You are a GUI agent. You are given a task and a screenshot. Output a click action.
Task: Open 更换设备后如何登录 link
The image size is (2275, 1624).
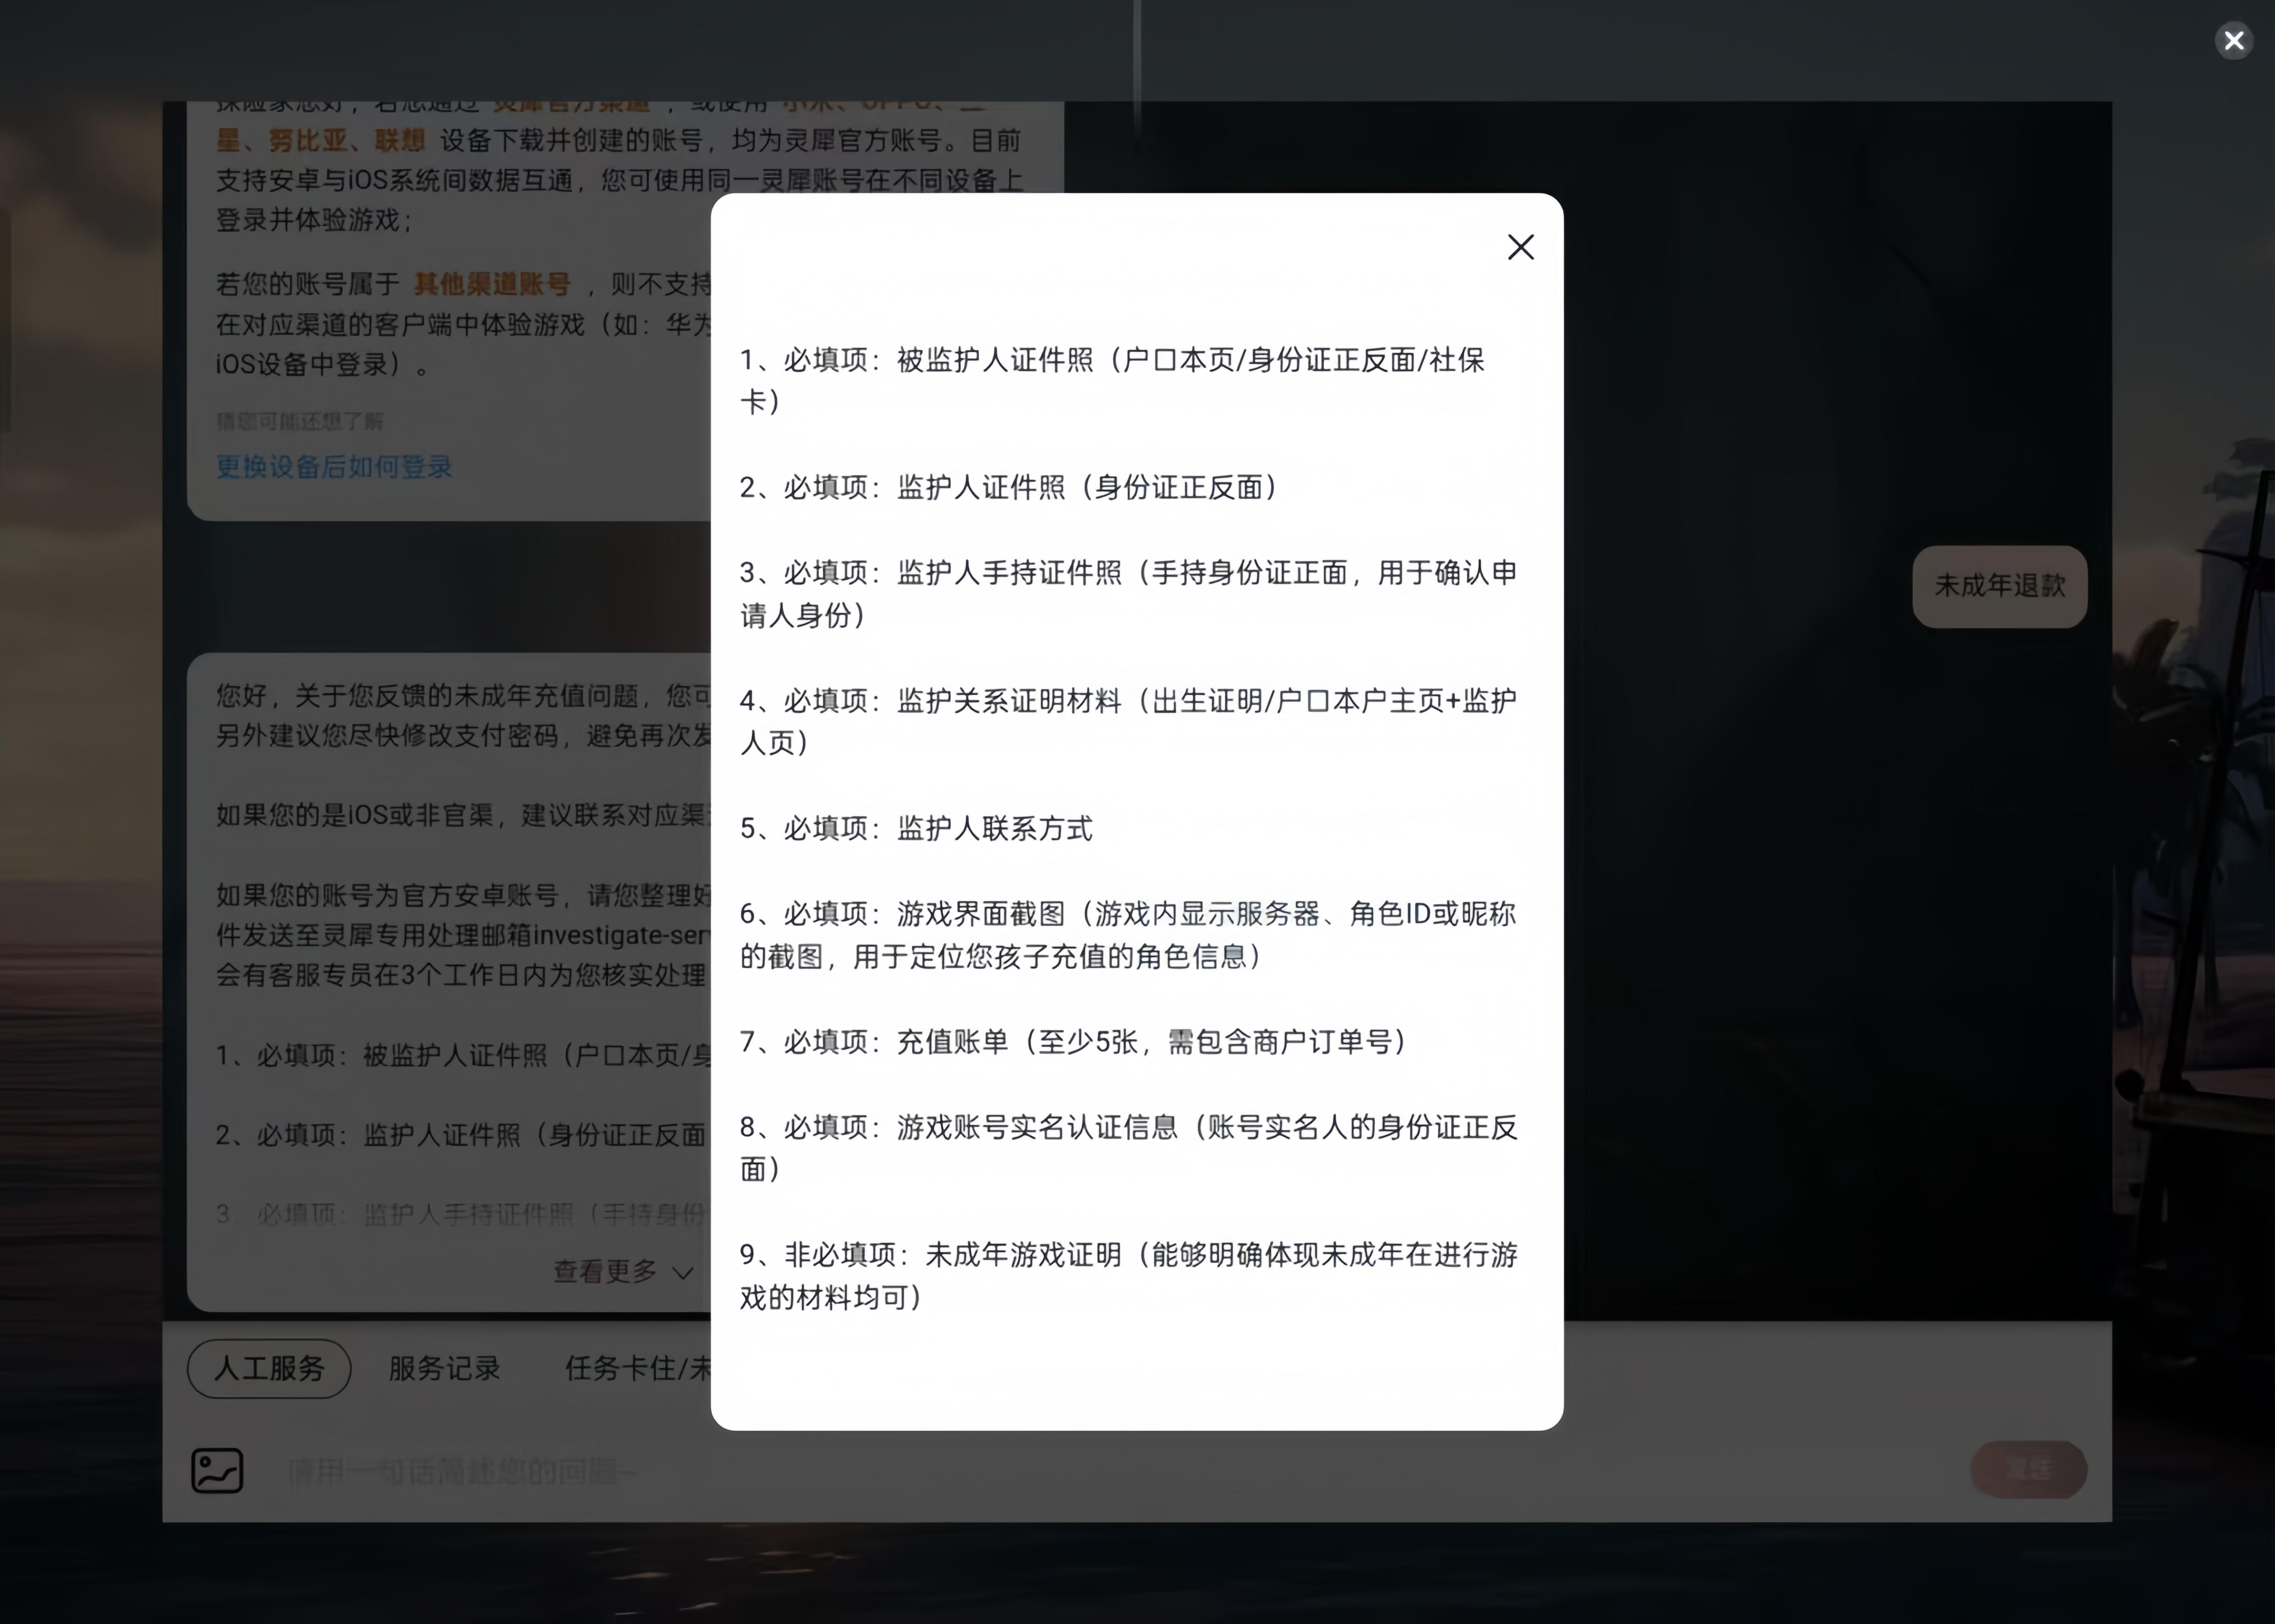click(x=334, y=467)
